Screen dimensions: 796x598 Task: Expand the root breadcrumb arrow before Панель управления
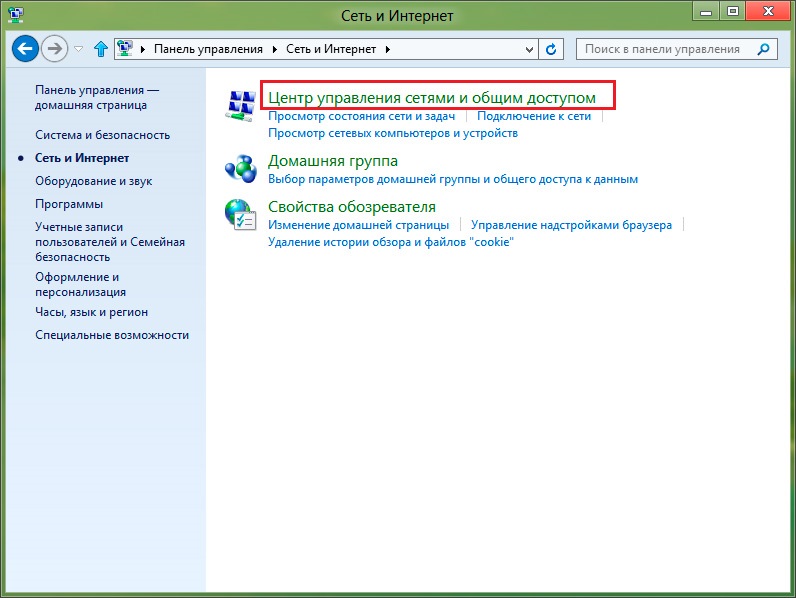[x=143, y=49]
